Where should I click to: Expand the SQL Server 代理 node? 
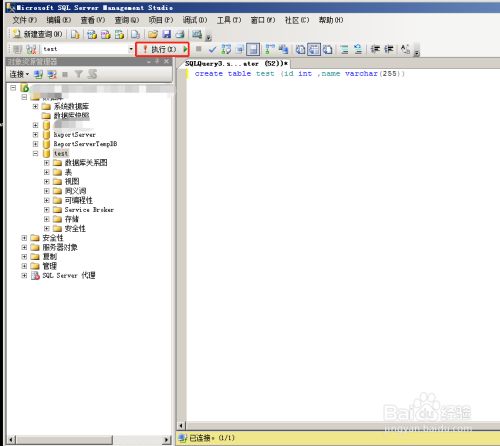[24, 275]
